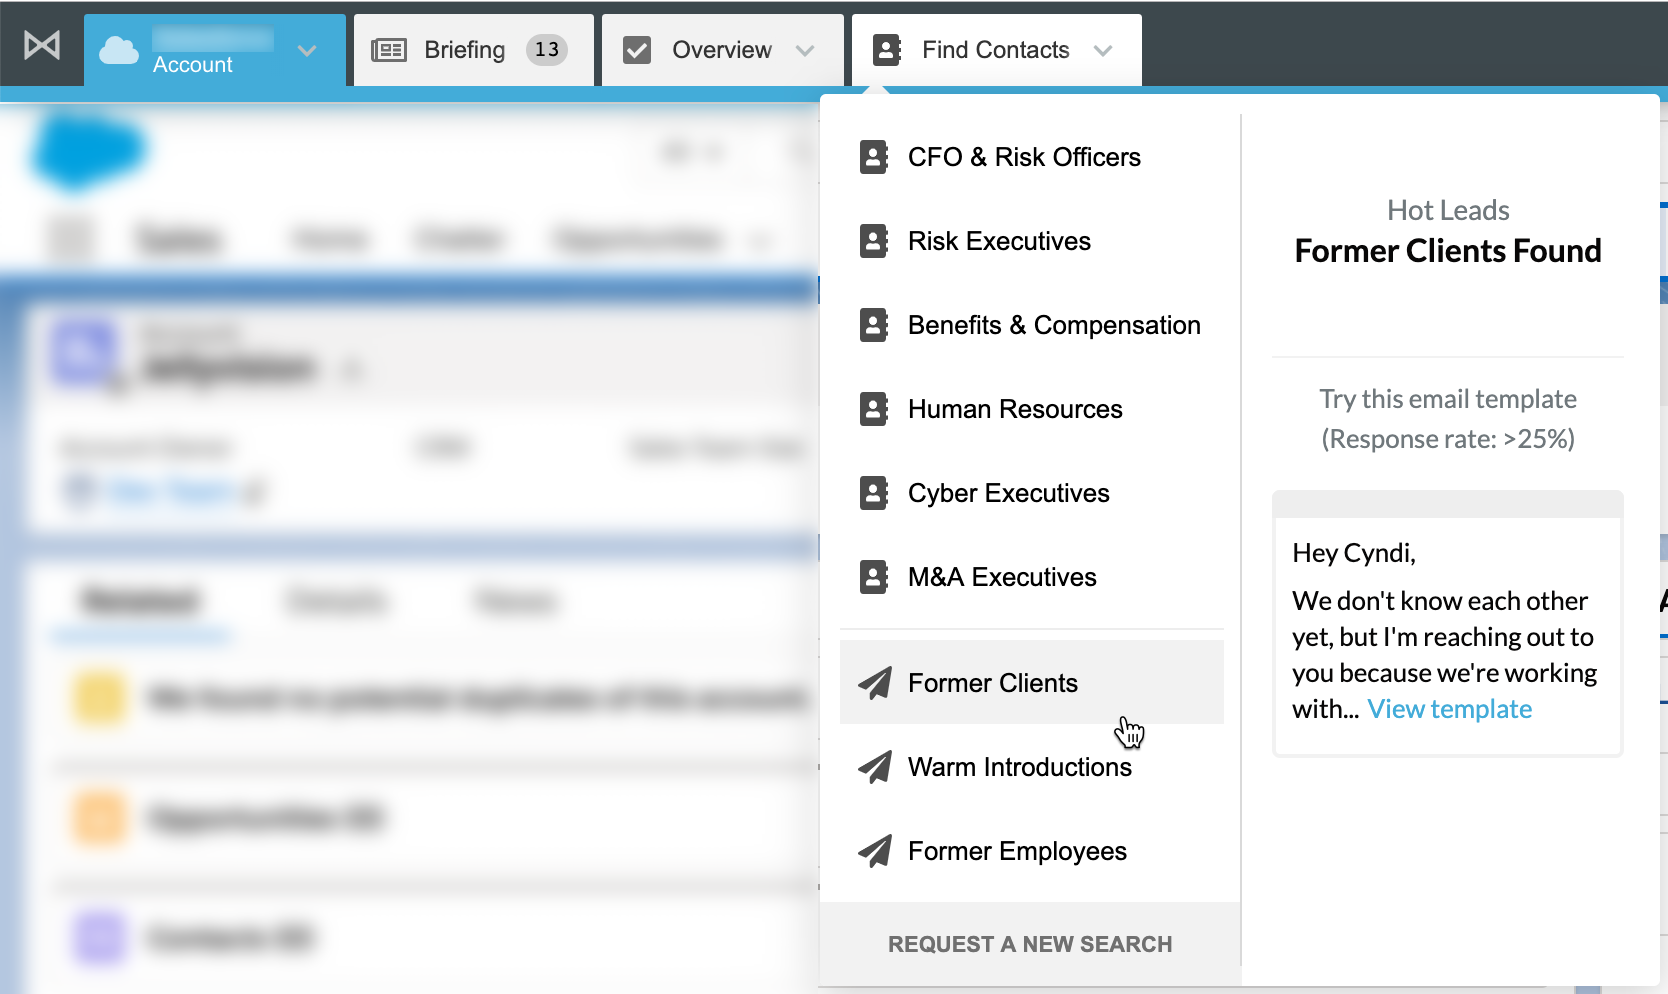
Task: Open the Overview dropdown arrow
Action: tap(805, 51)
